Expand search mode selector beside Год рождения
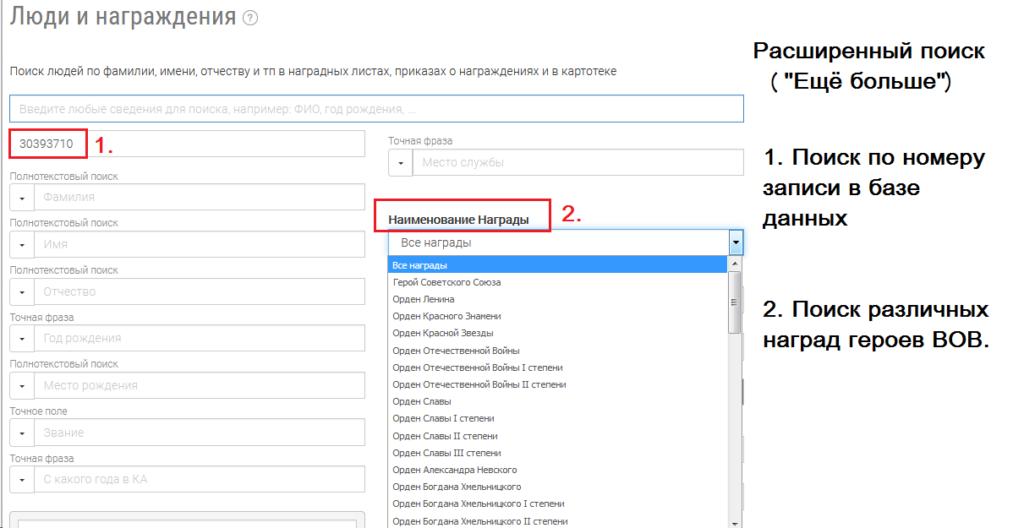Screen dimensions: 1024x528 point(21,339)
